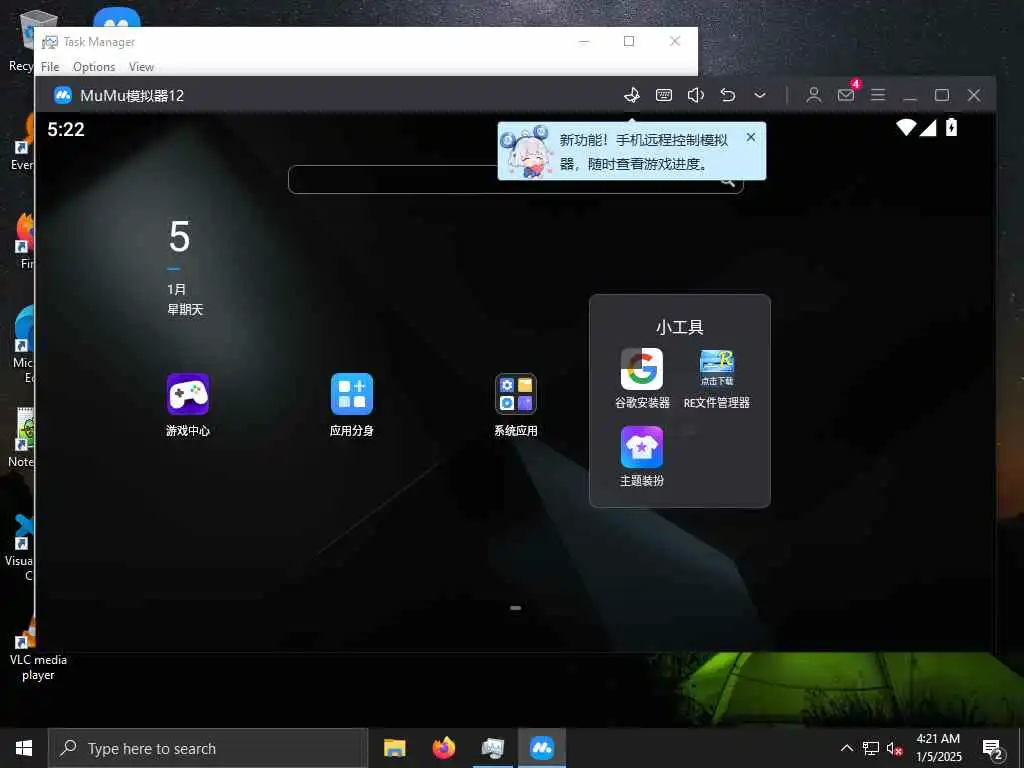Click the 5:22 clock in status bar

(x=66, y=129)
